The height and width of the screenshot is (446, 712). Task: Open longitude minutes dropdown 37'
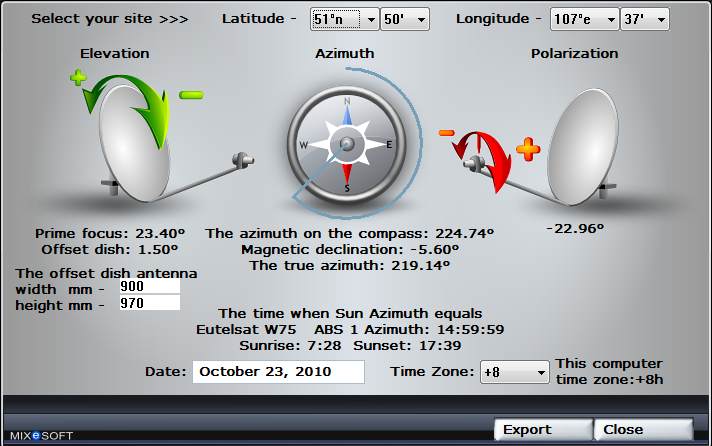[x=645, y=20]
